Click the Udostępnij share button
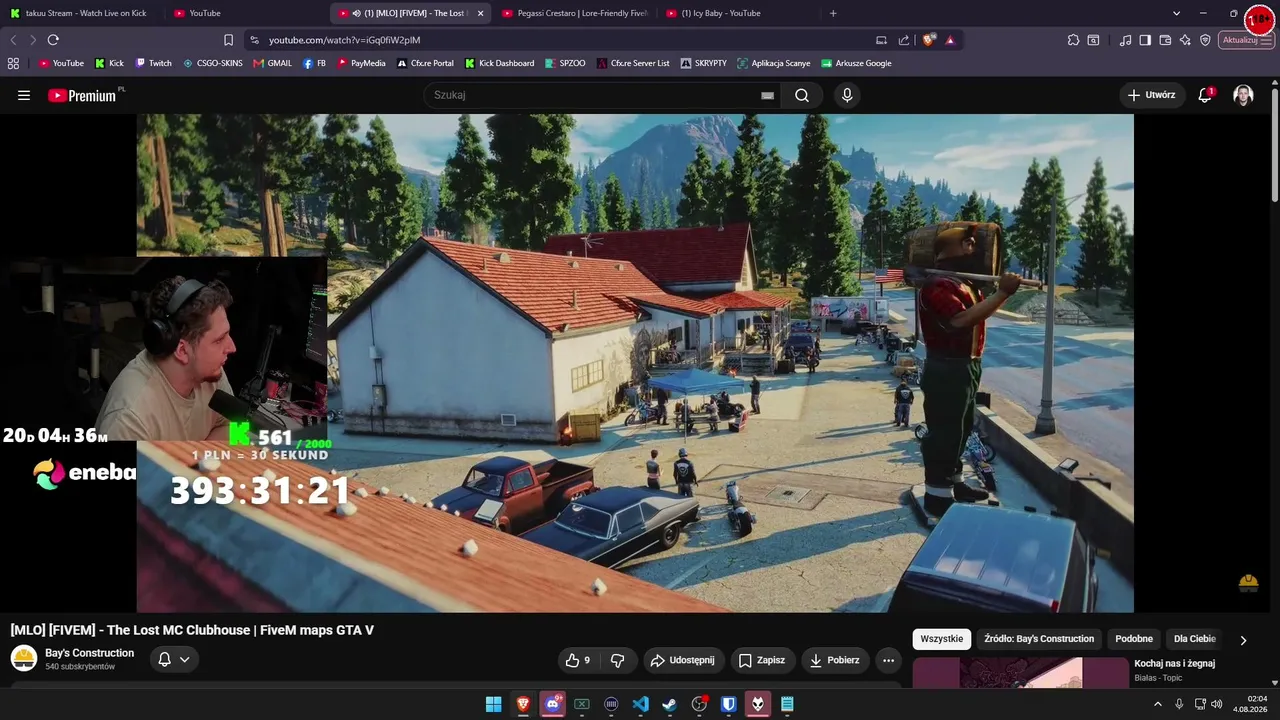1280x720 pixels. 682,660
